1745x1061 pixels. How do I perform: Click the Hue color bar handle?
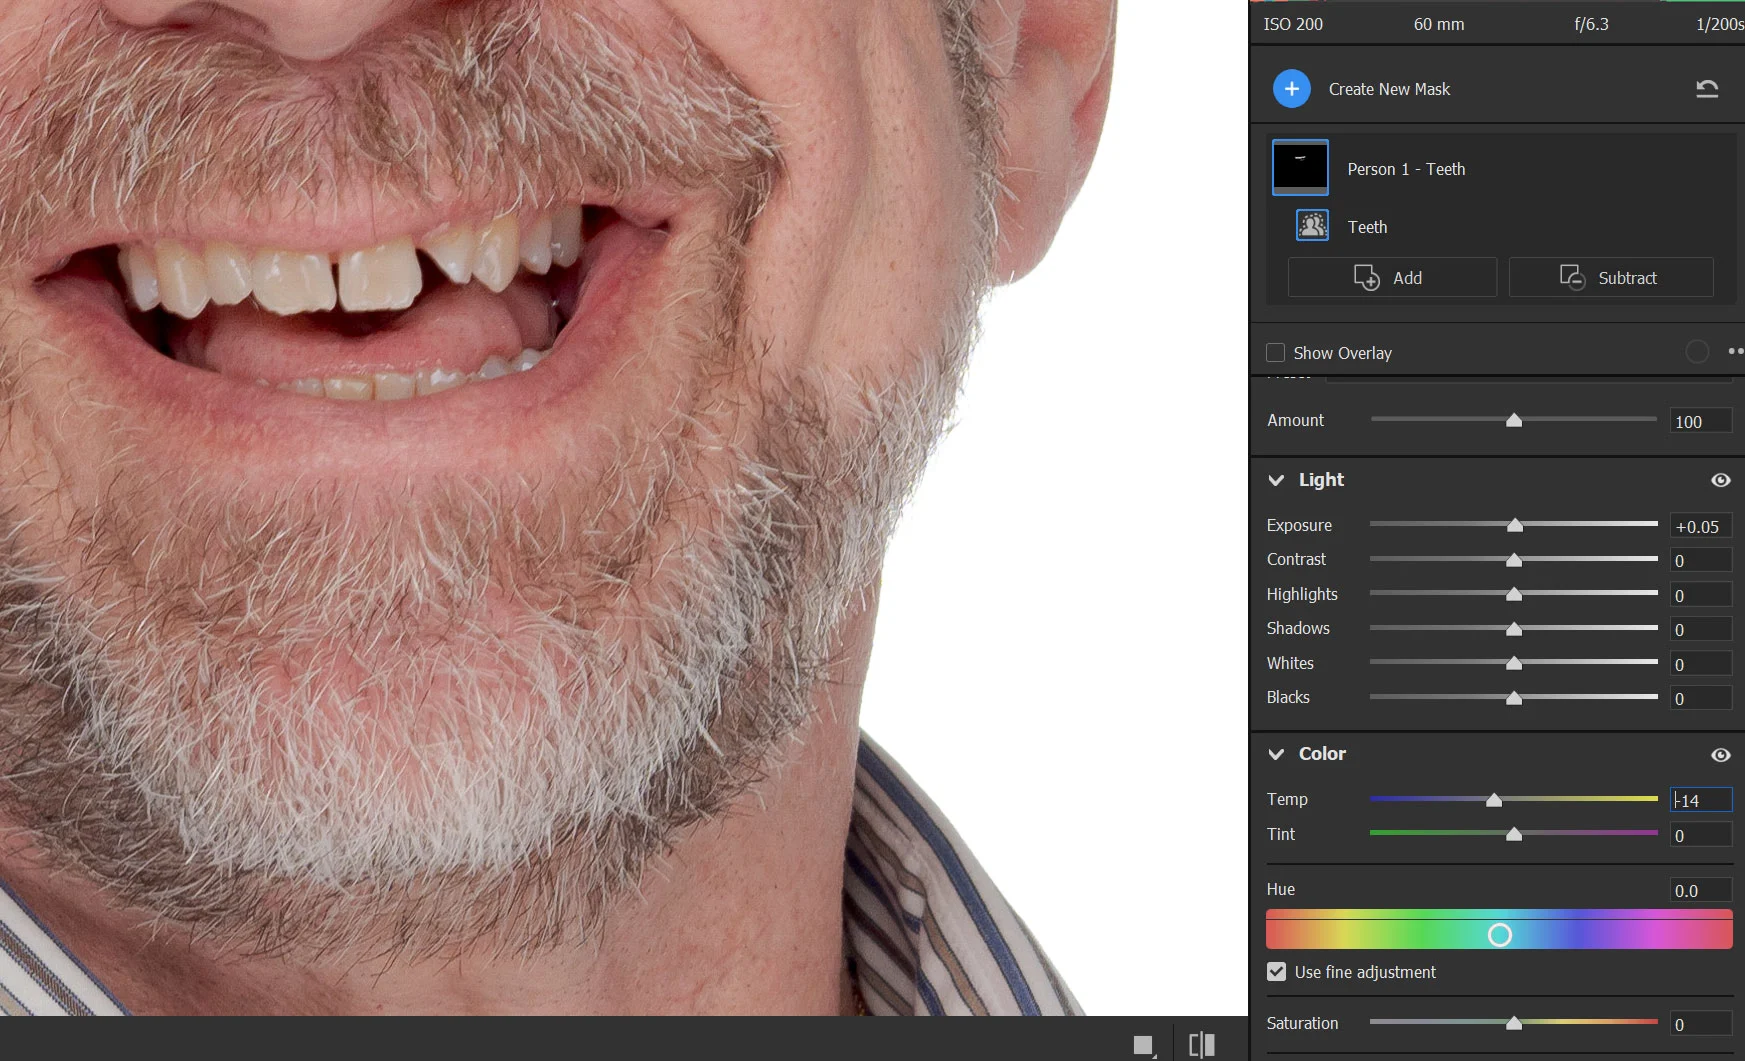tap(1499, 935)
